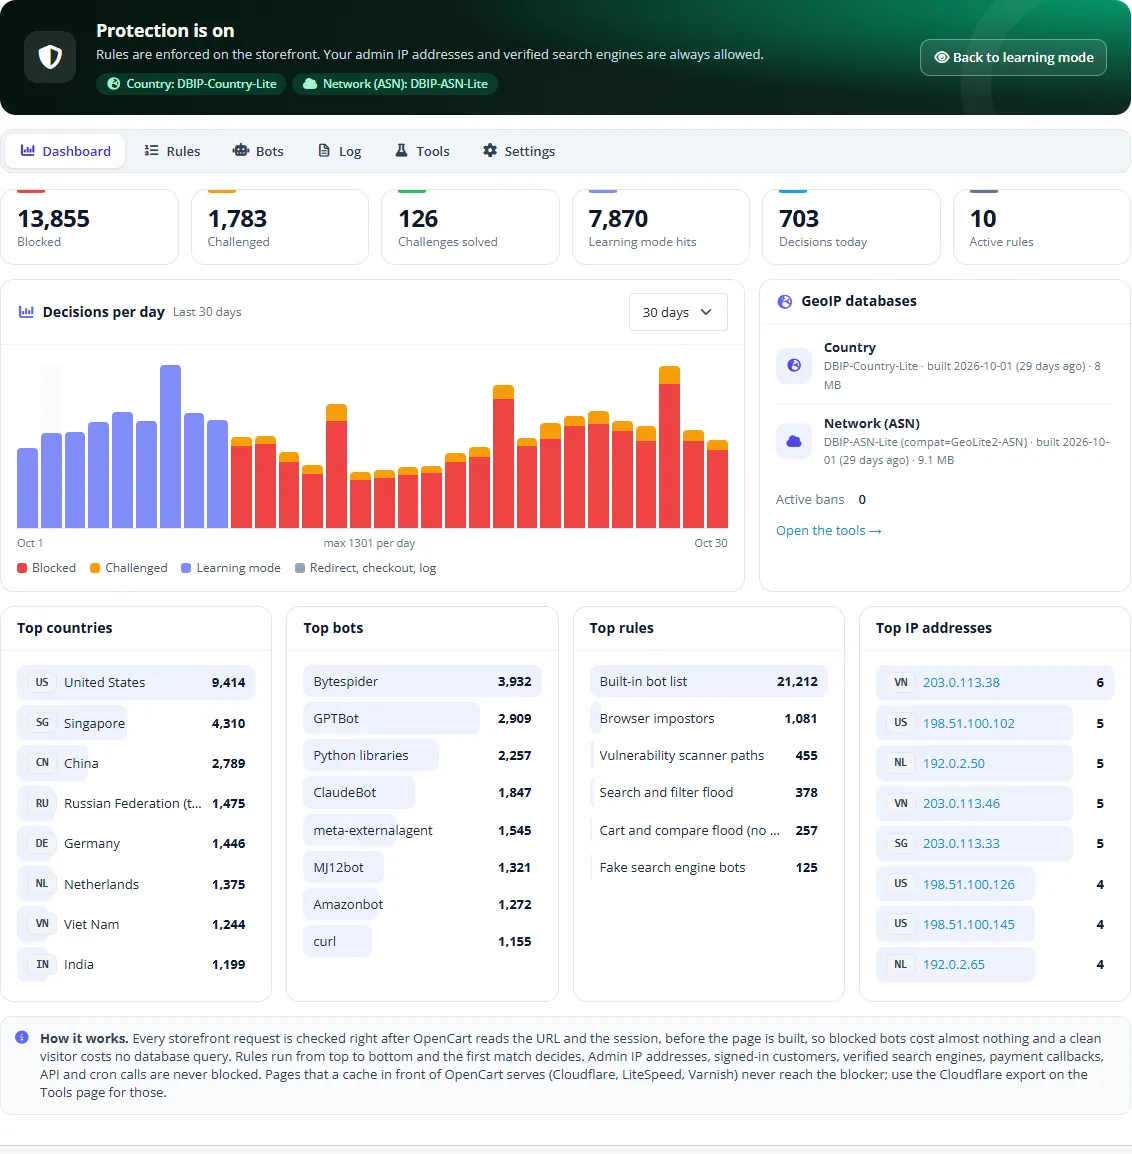Click the SG badge beside 203.0.113.33
This screenshot has height=1154, width=1132.
pyautogui.click(x=901, y=843)
